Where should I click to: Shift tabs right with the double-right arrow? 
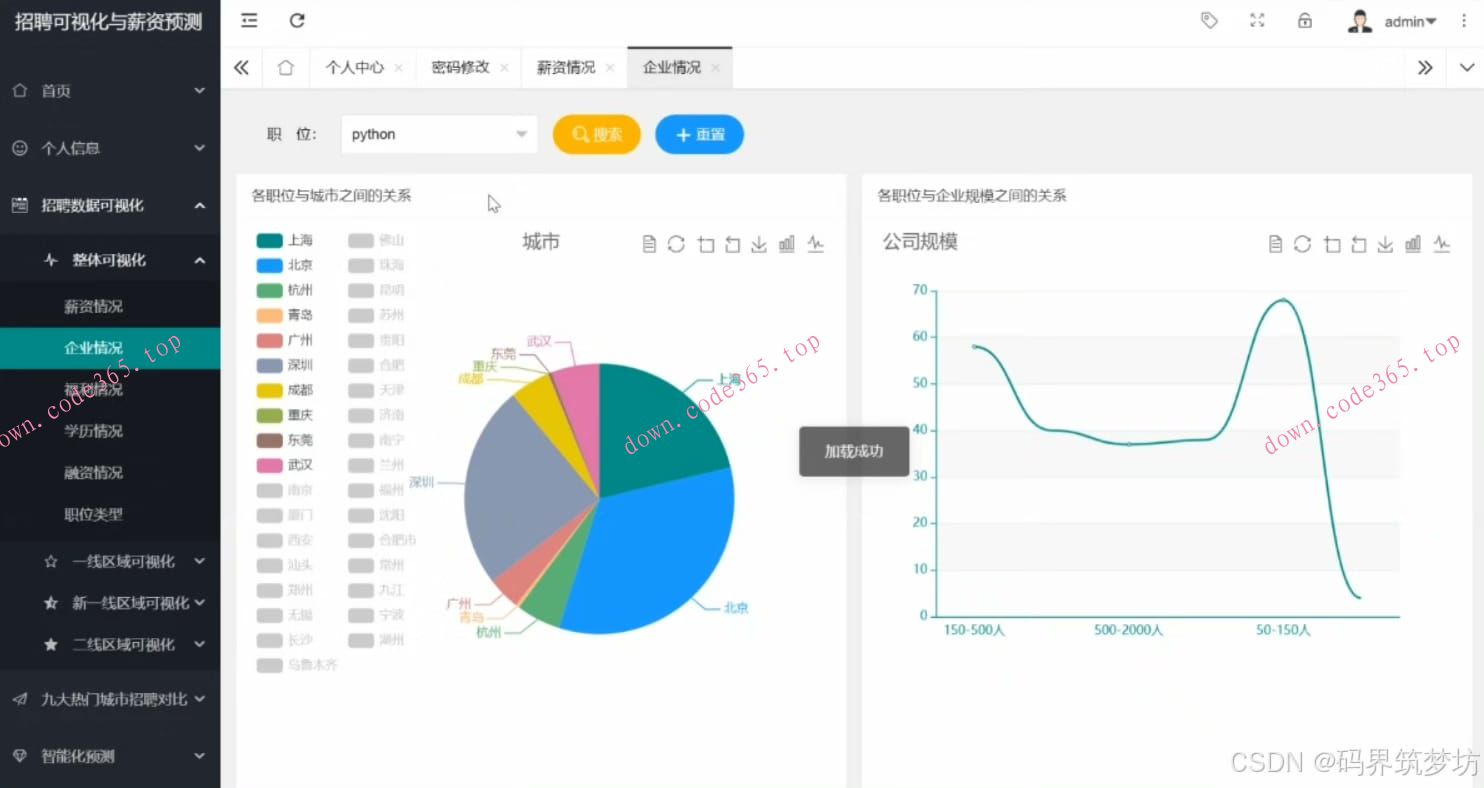[x=1425, y=68]
